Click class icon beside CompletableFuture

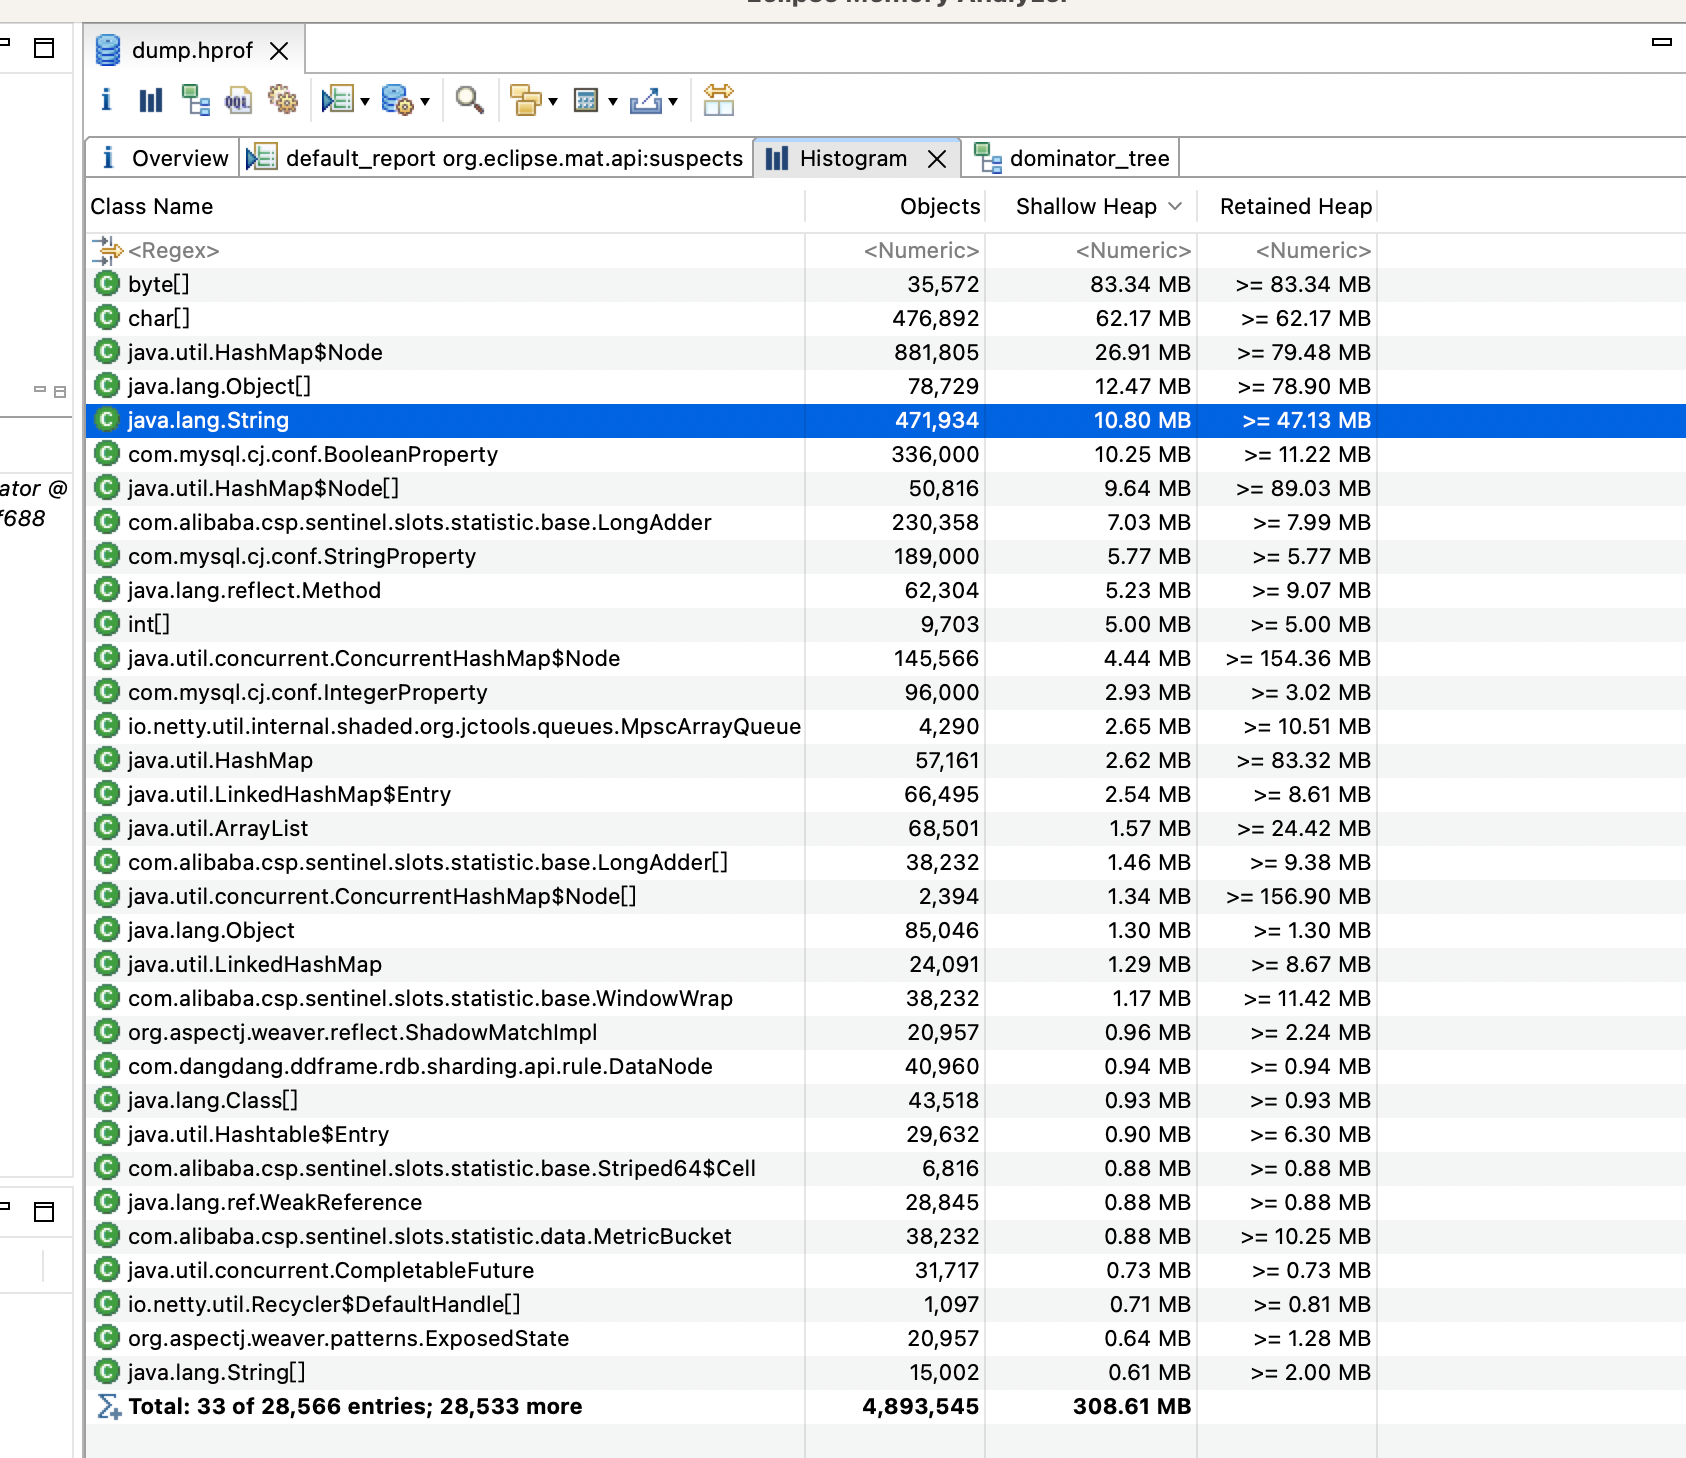click(x=107, y=1270)
